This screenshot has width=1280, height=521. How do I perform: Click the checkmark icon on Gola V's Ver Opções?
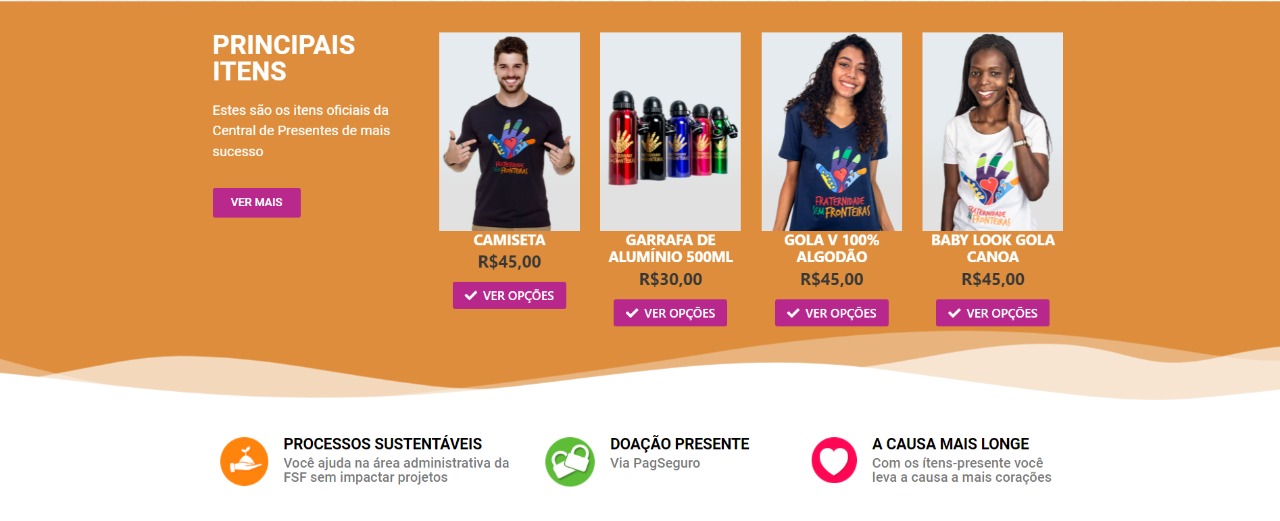[x=792, y=313]
